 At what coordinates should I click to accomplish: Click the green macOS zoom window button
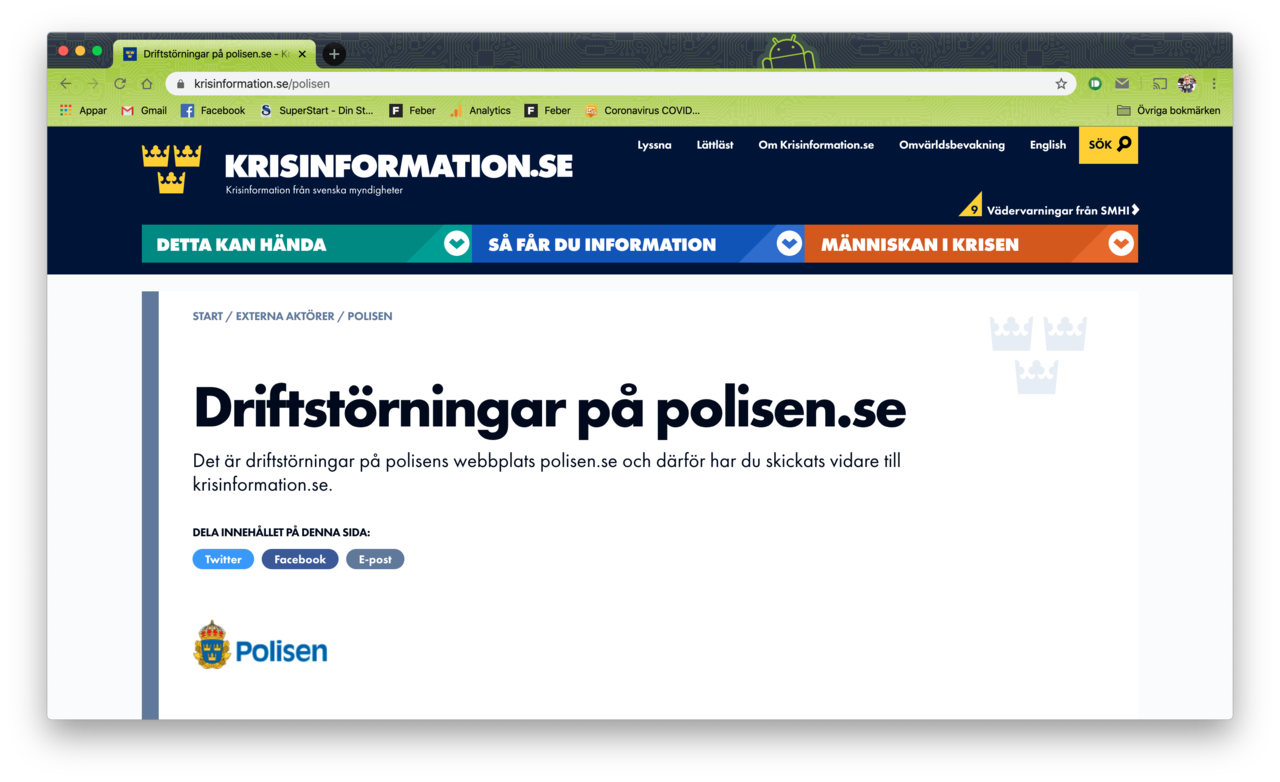tap(97, 51)
